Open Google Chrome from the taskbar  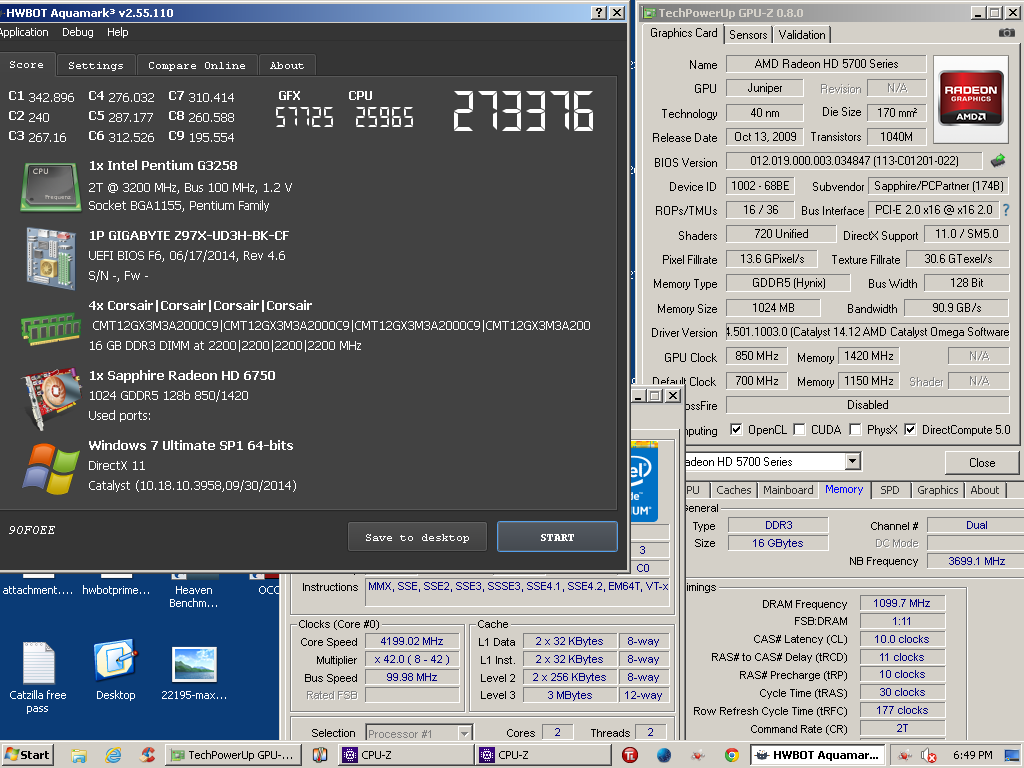pos(731,755)
